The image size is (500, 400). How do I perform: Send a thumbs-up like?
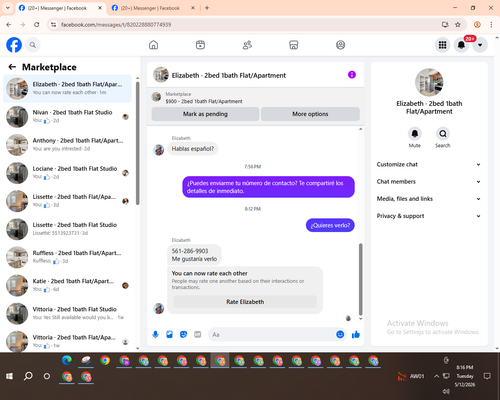tap(356, 334)
